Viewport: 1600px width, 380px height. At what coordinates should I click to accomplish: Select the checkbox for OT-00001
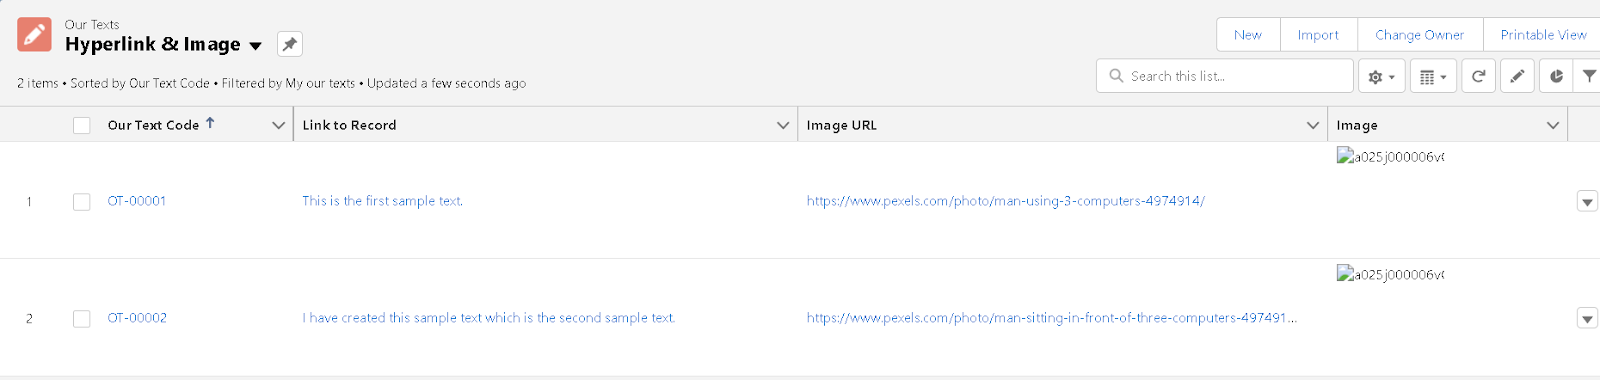coord(82,201)
